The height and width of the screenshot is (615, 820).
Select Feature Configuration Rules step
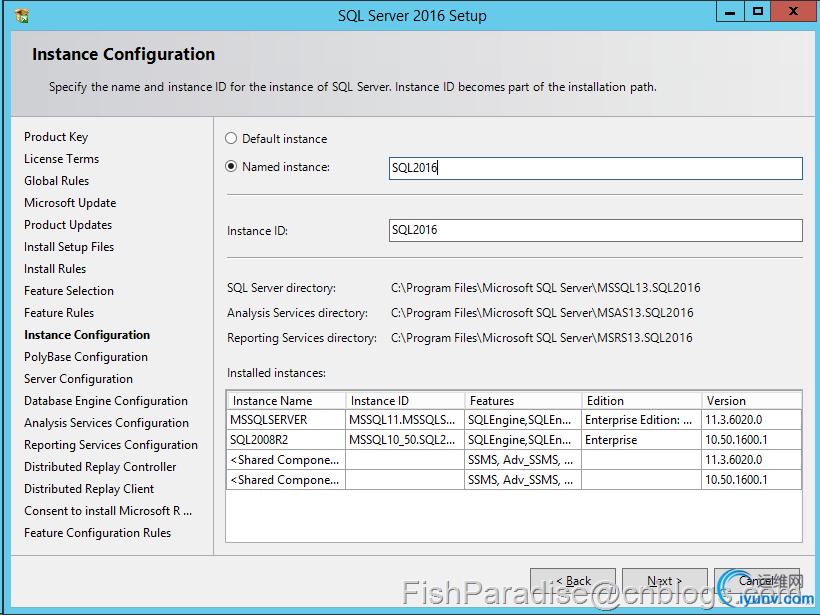point(97,532)
